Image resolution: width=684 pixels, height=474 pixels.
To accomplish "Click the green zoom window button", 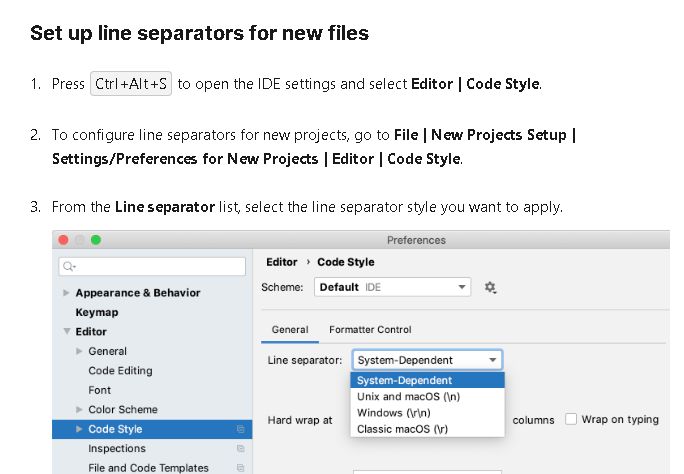I will [x=96, y=240].
